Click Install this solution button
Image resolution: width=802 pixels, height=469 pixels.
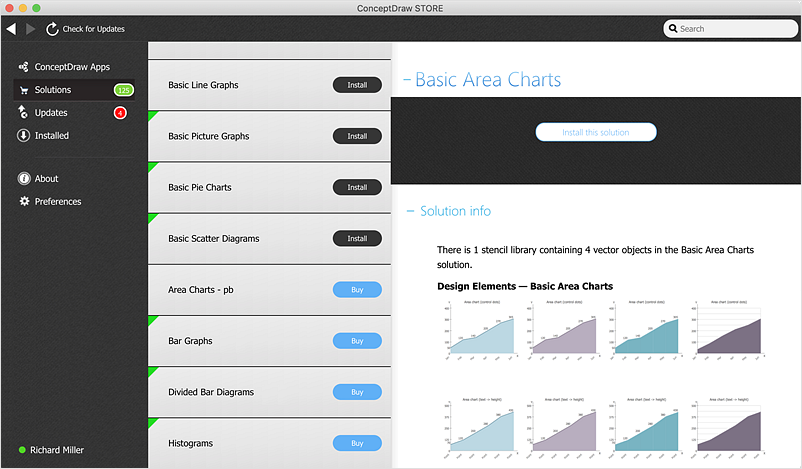(x=596, y=132)
